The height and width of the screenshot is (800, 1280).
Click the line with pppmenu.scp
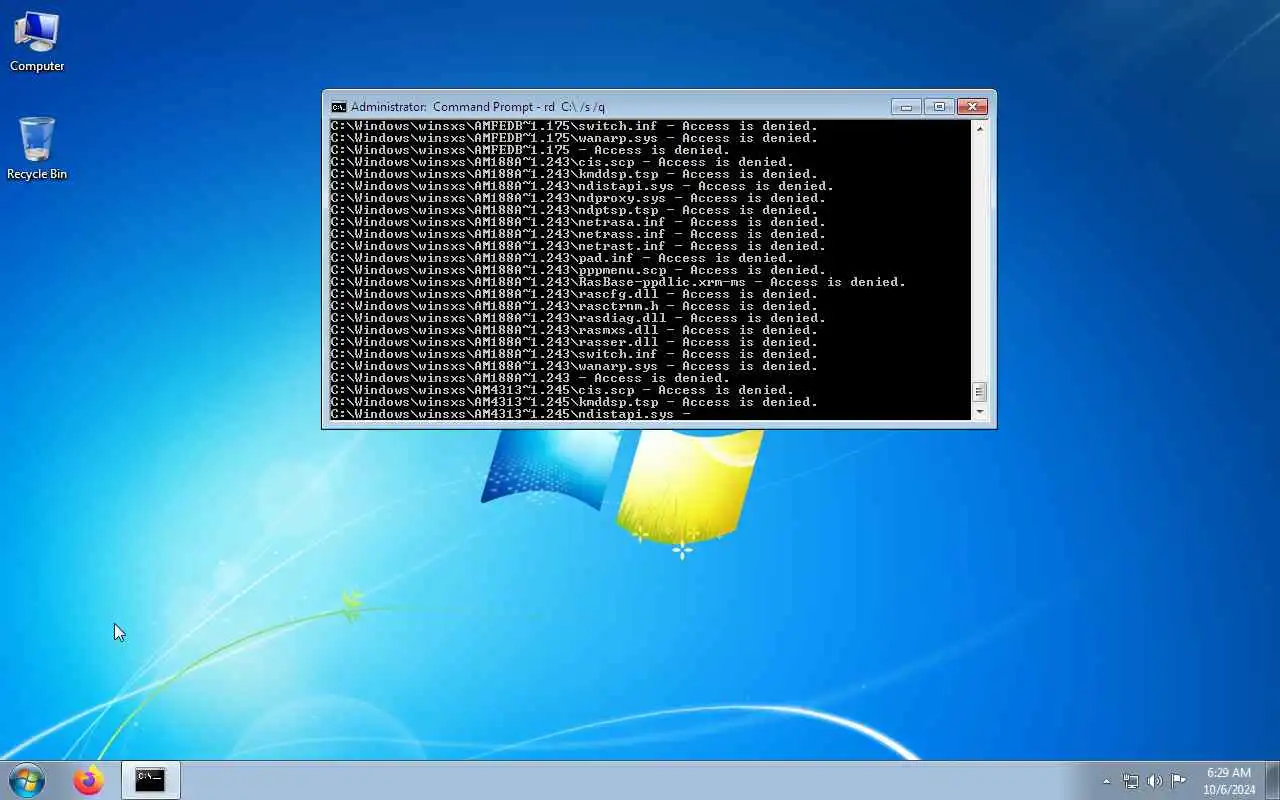tap(578, 270)
